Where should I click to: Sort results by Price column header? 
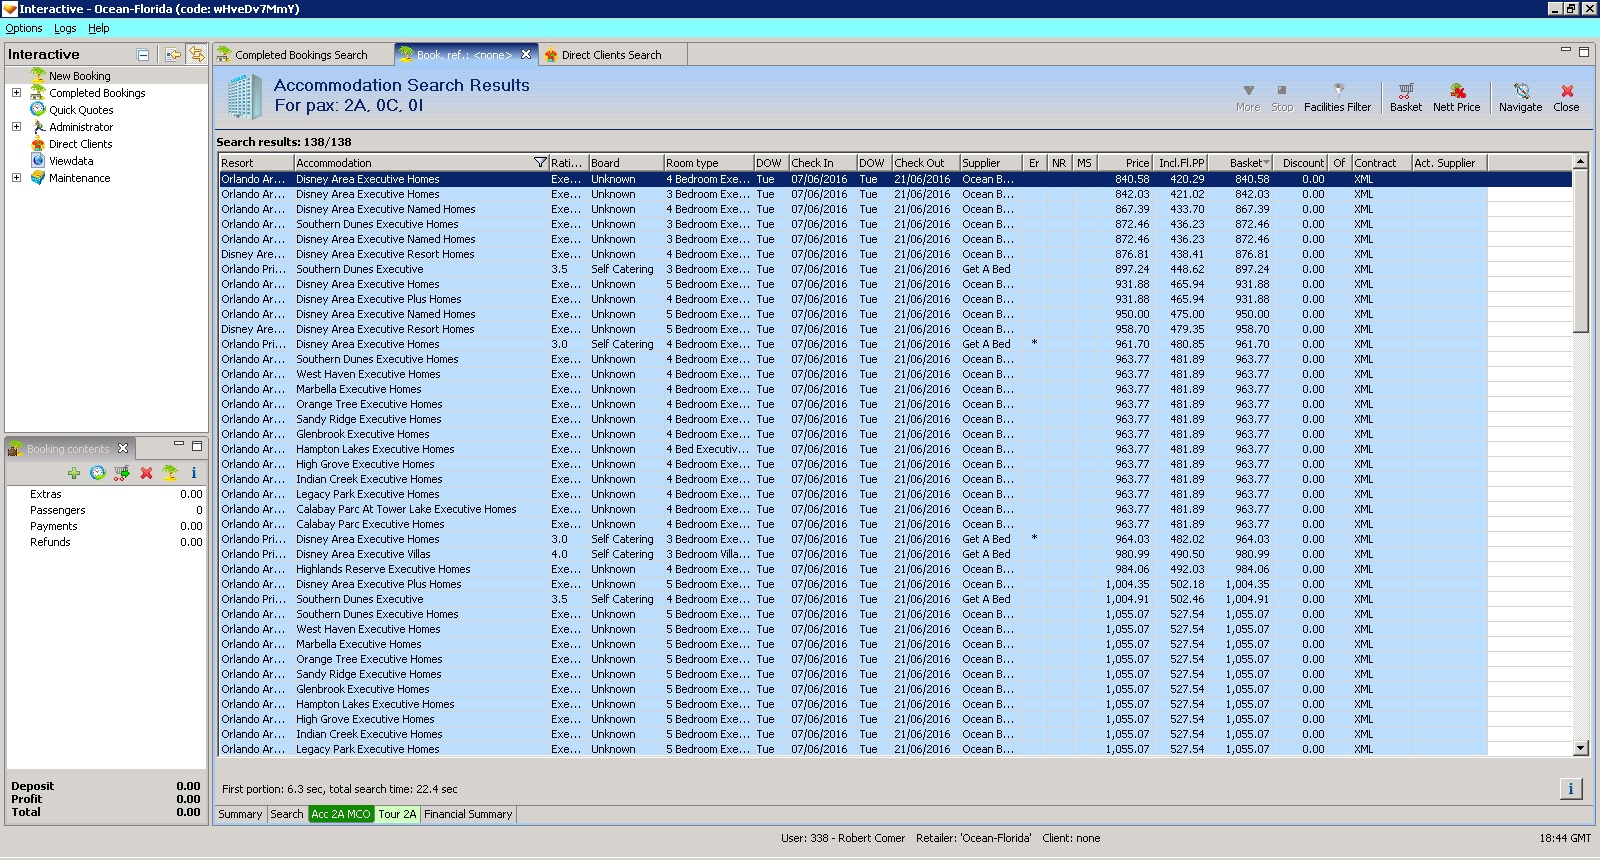1125,163
